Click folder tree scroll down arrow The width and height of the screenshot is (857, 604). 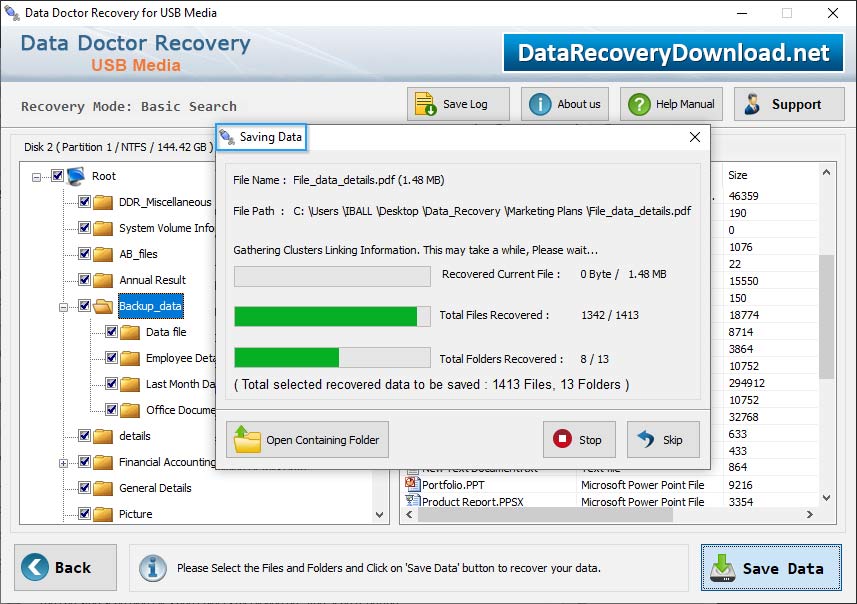click(379, 514)
